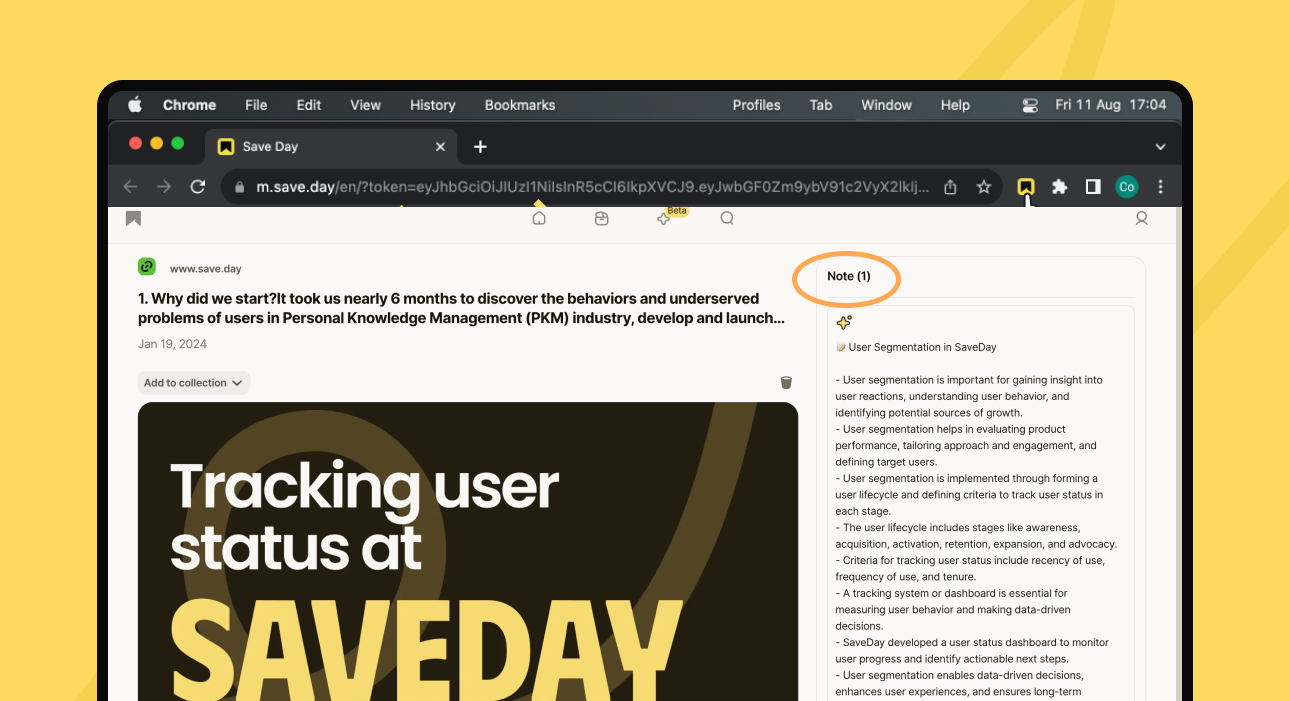Close the Save Day tab

click(x=440, y=147)
